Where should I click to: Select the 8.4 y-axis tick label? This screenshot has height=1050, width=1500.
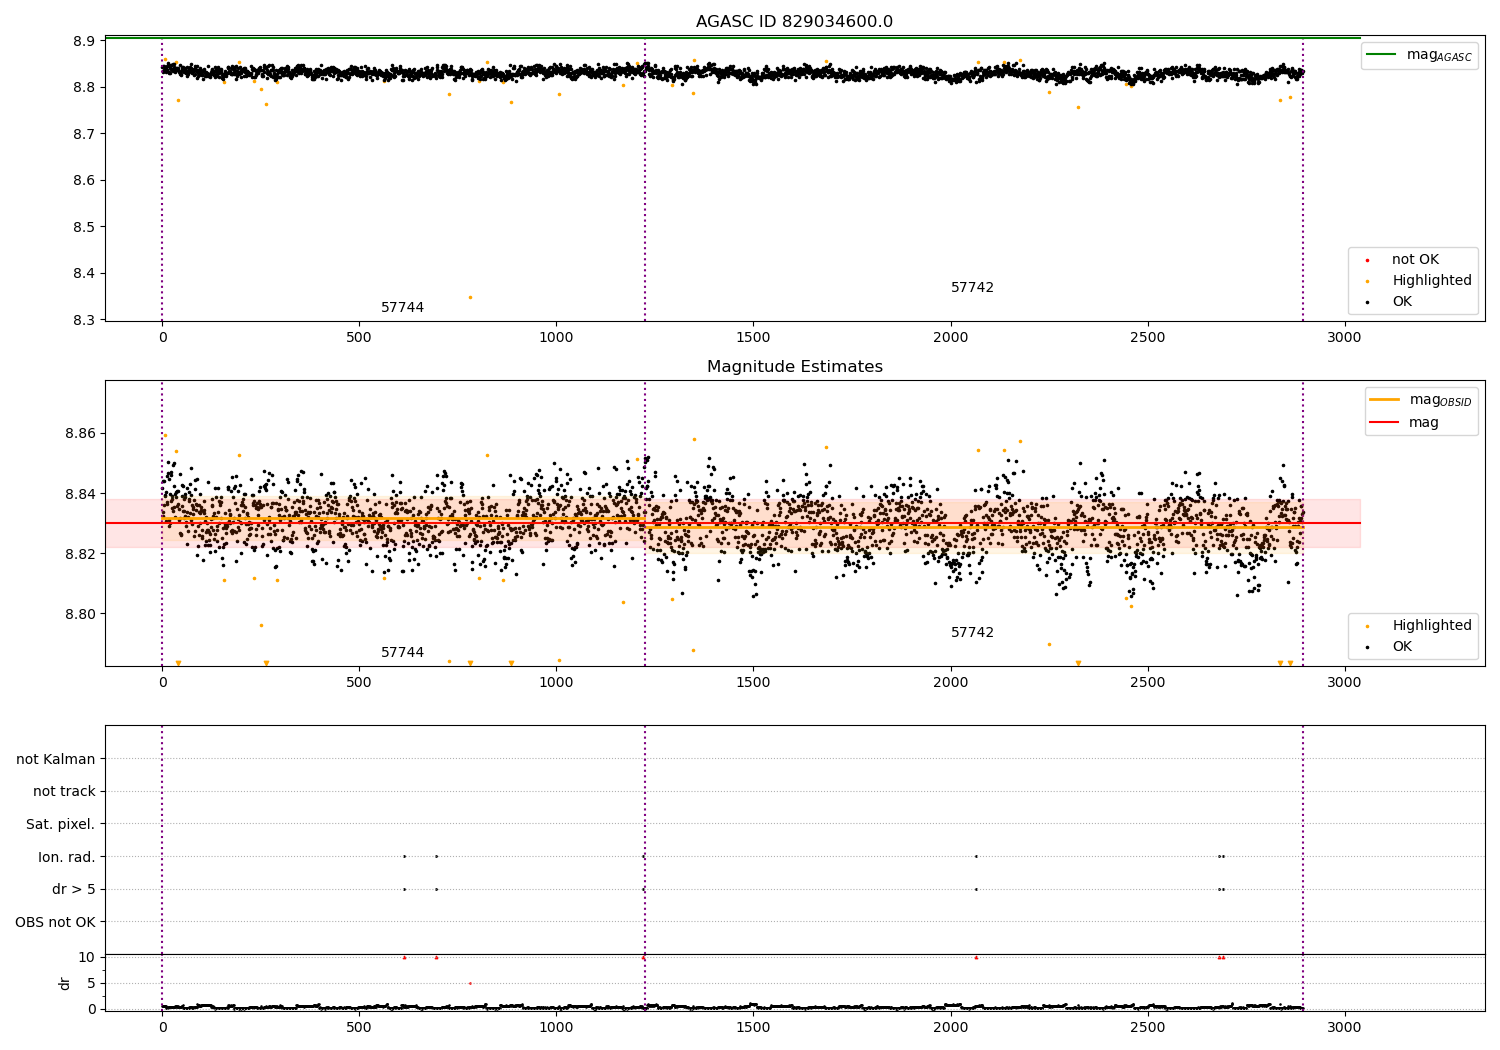84,274
